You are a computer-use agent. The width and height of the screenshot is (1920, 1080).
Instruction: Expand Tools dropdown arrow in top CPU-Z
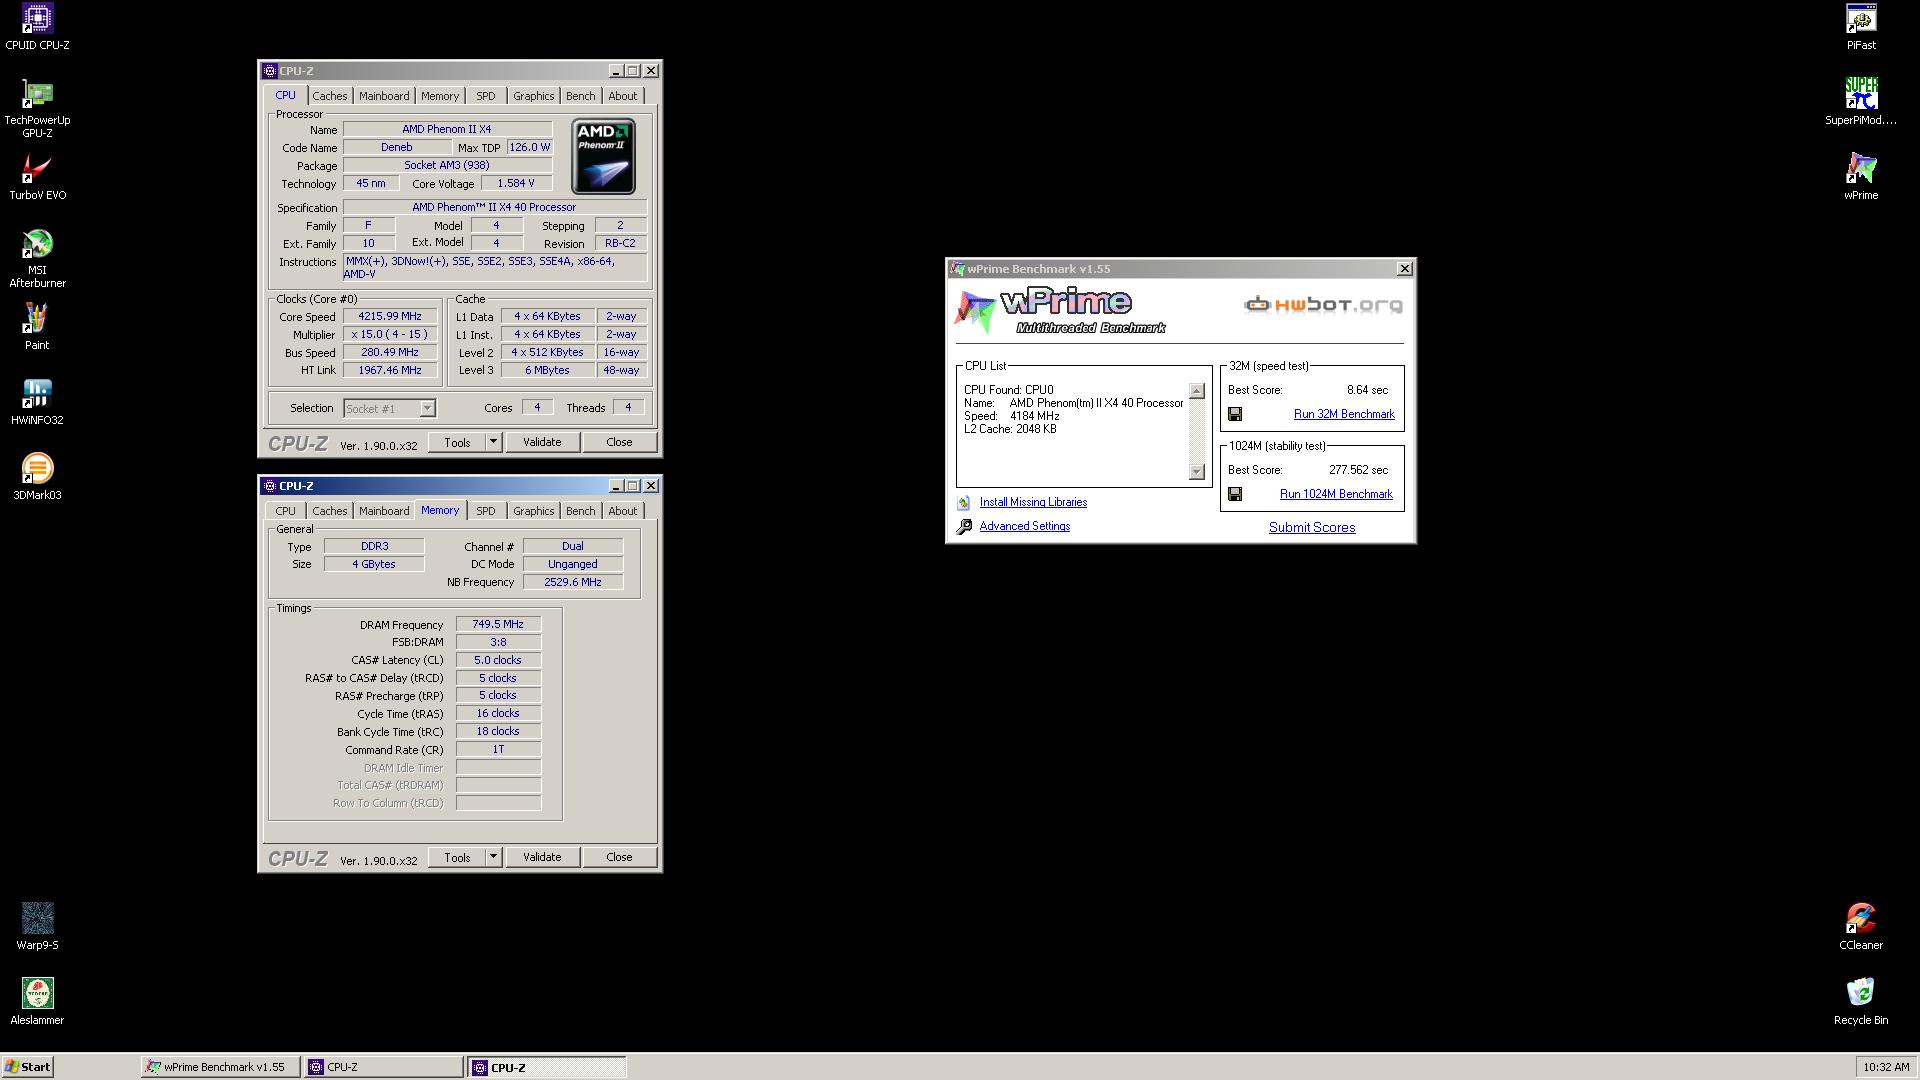(x=493, y=442)
